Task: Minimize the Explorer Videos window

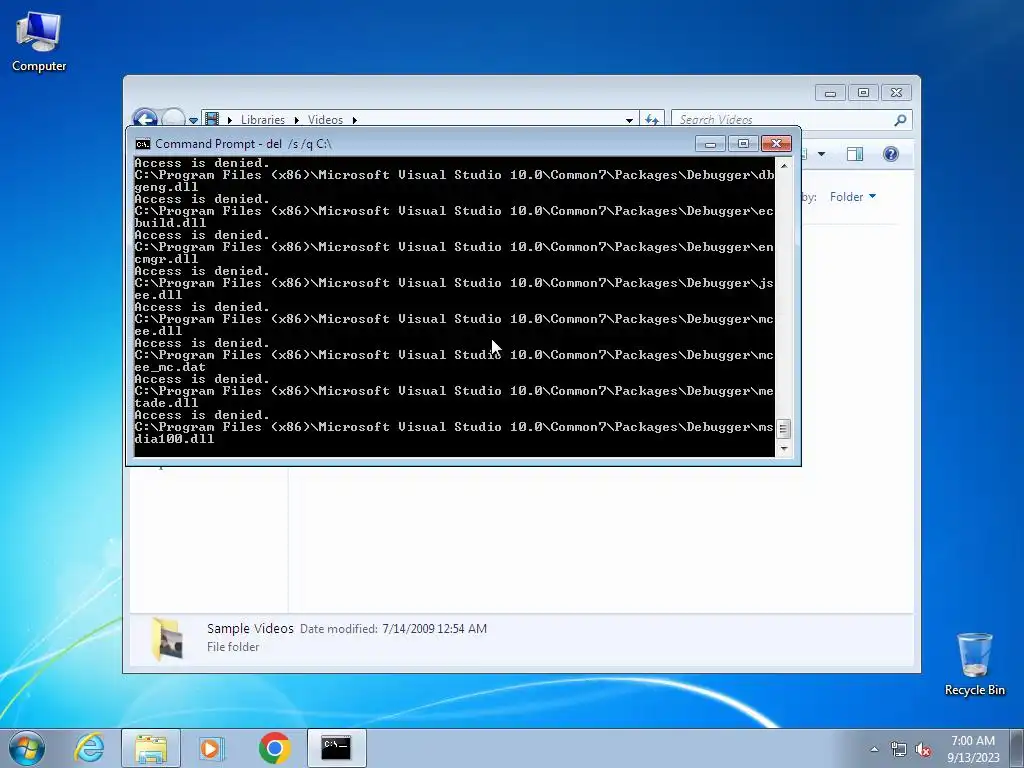Action: pyautogui.click(x=830, y=93)
